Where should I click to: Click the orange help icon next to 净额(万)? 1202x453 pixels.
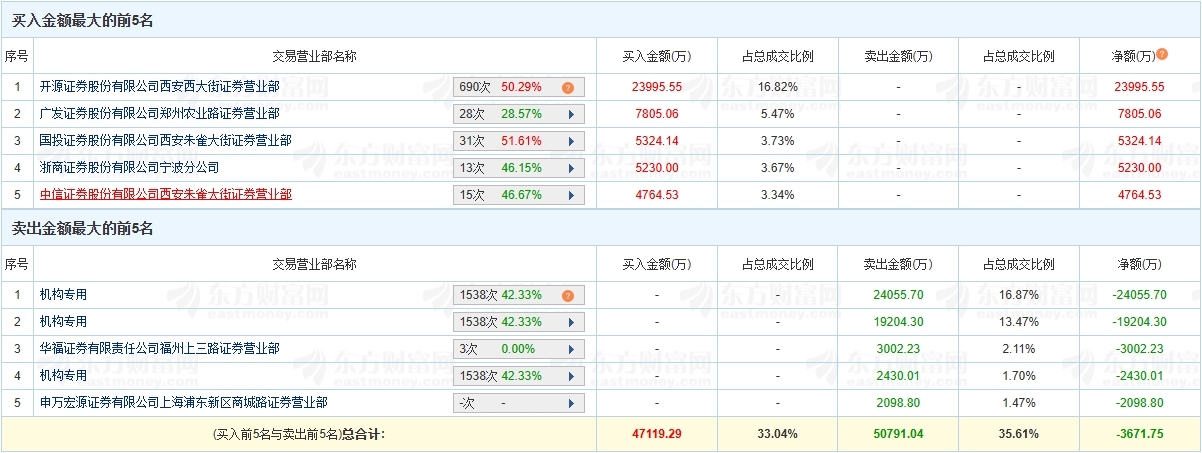(1162, 54)
